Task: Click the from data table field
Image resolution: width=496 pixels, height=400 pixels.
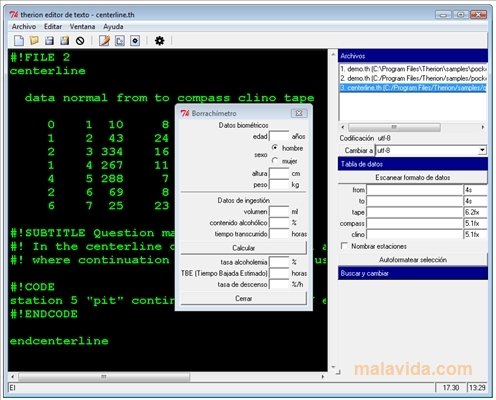Action: tap(415, 190)
